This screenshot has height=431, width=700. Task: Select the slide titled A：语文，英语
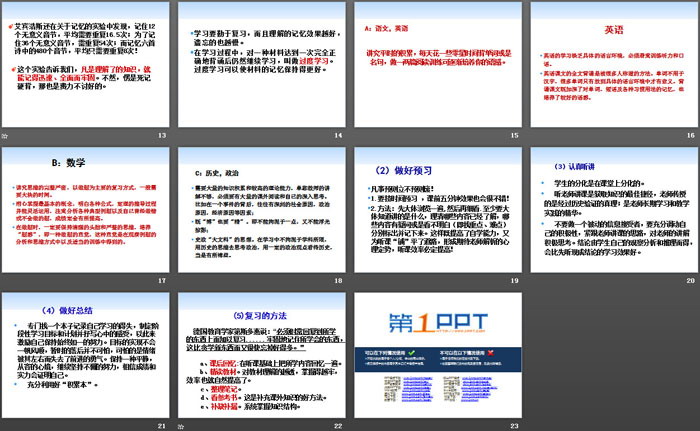point(438,65)
